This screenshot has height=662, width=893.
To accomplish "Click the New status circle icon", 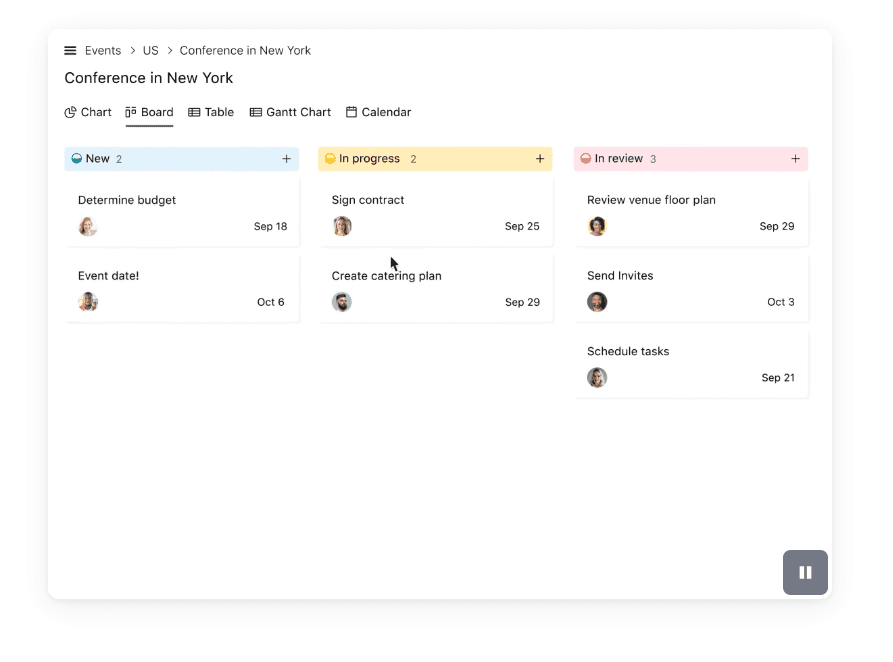I will tap(76, 158).
